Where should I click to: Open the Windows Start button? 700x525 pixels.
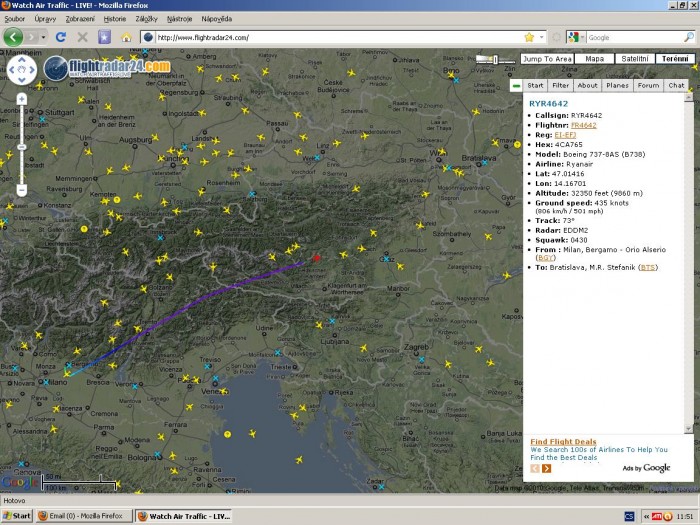17,516
